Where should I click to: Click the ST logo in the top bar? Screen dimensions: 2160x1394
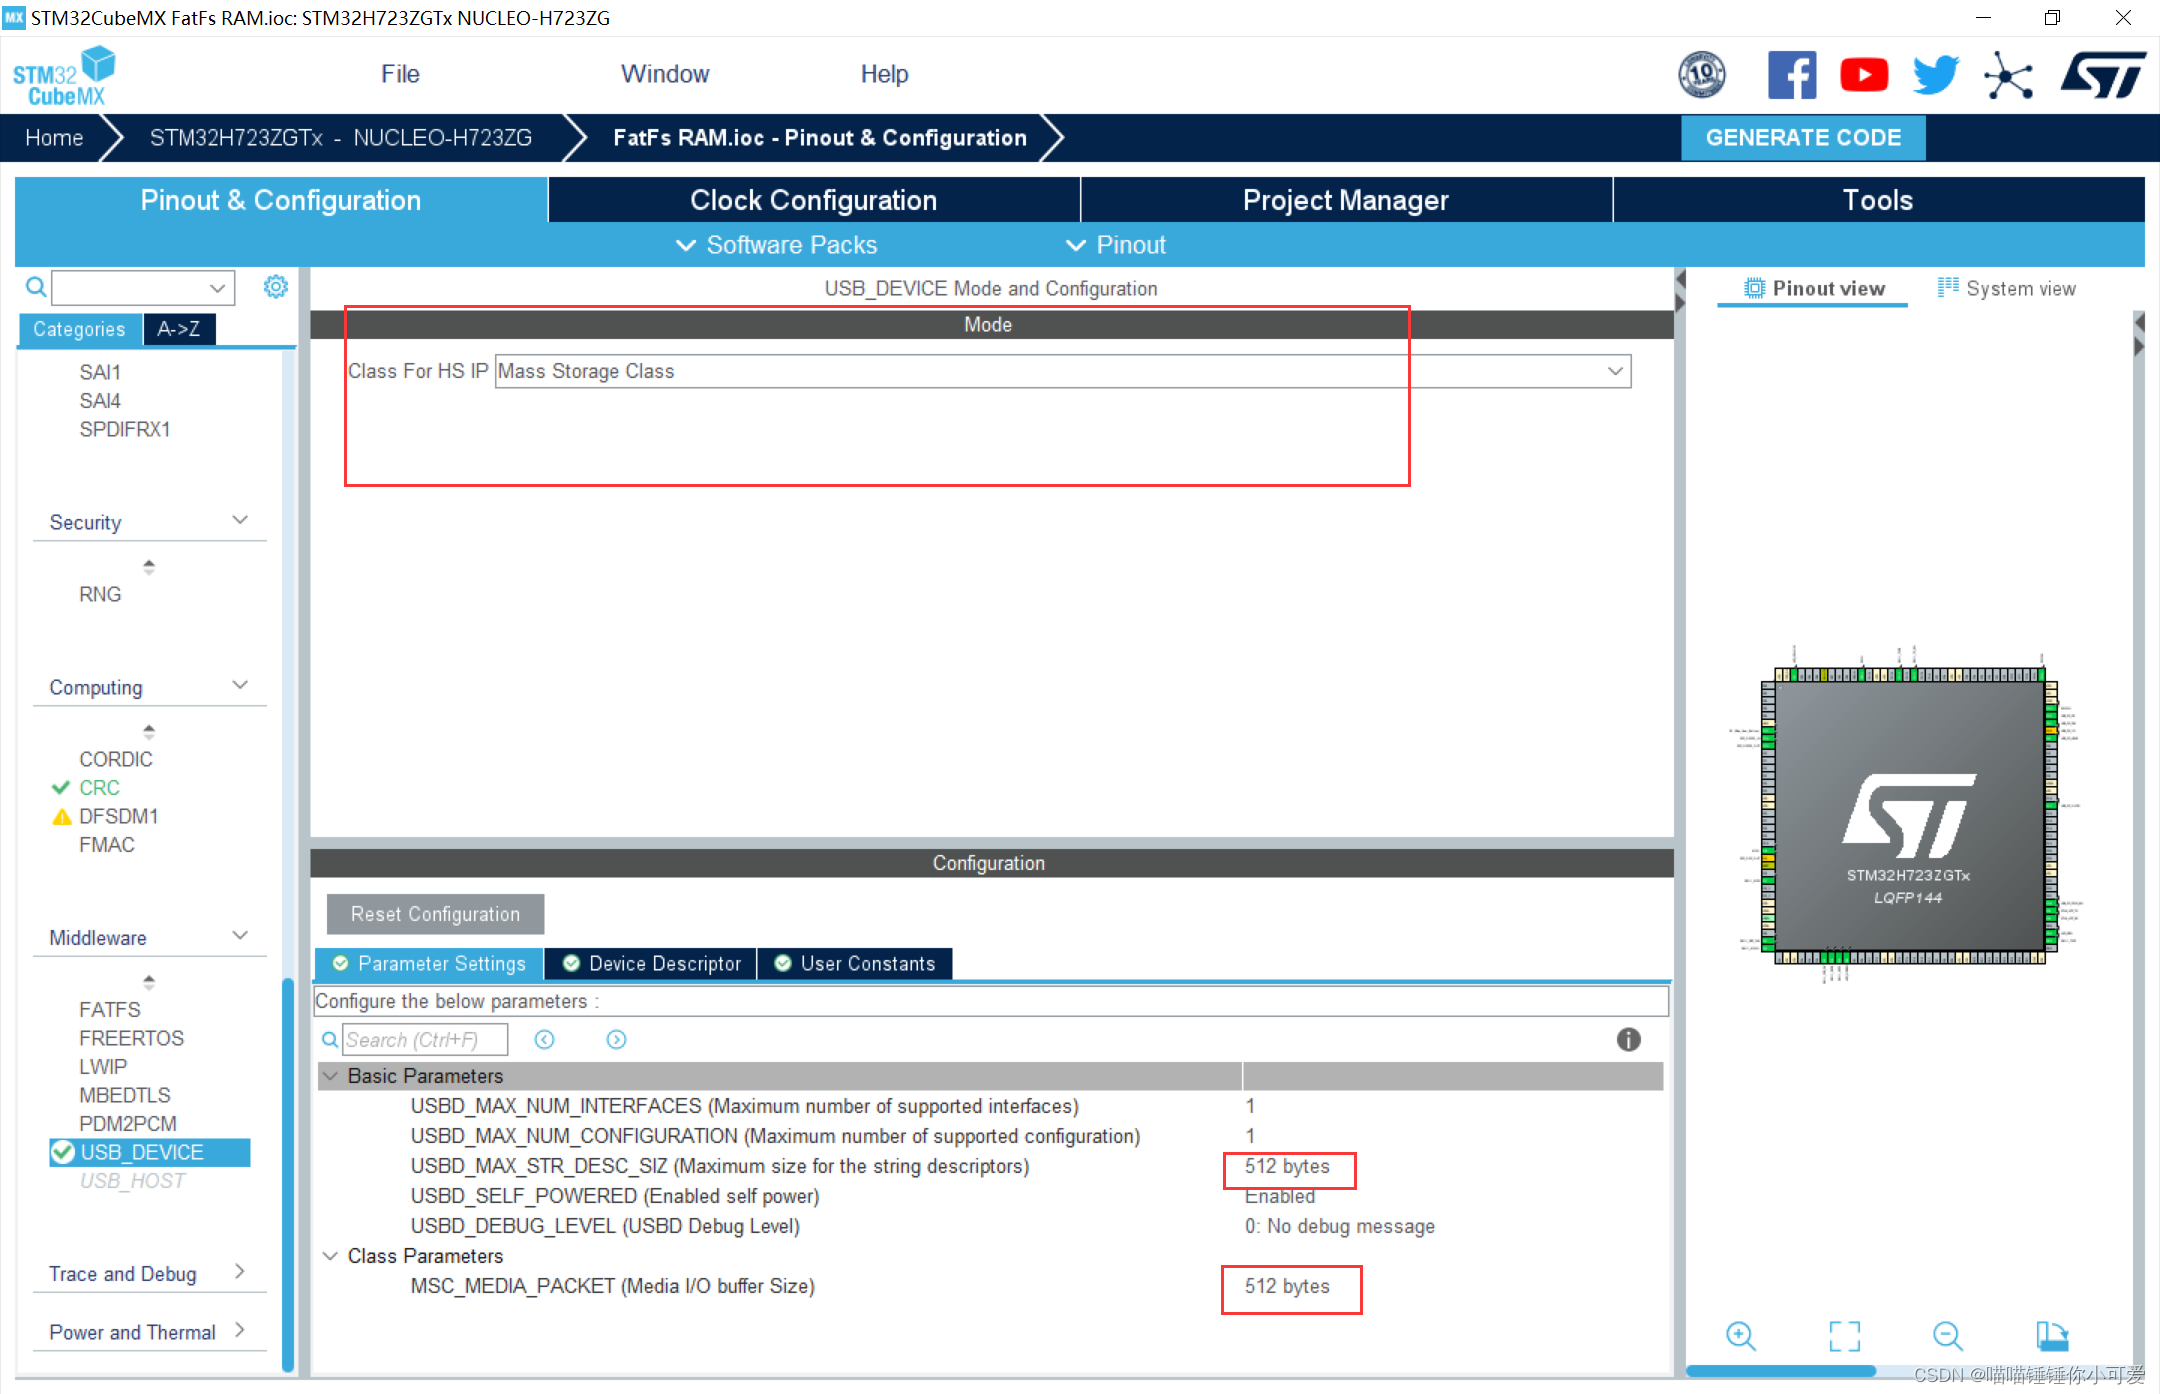(2102, 75)
